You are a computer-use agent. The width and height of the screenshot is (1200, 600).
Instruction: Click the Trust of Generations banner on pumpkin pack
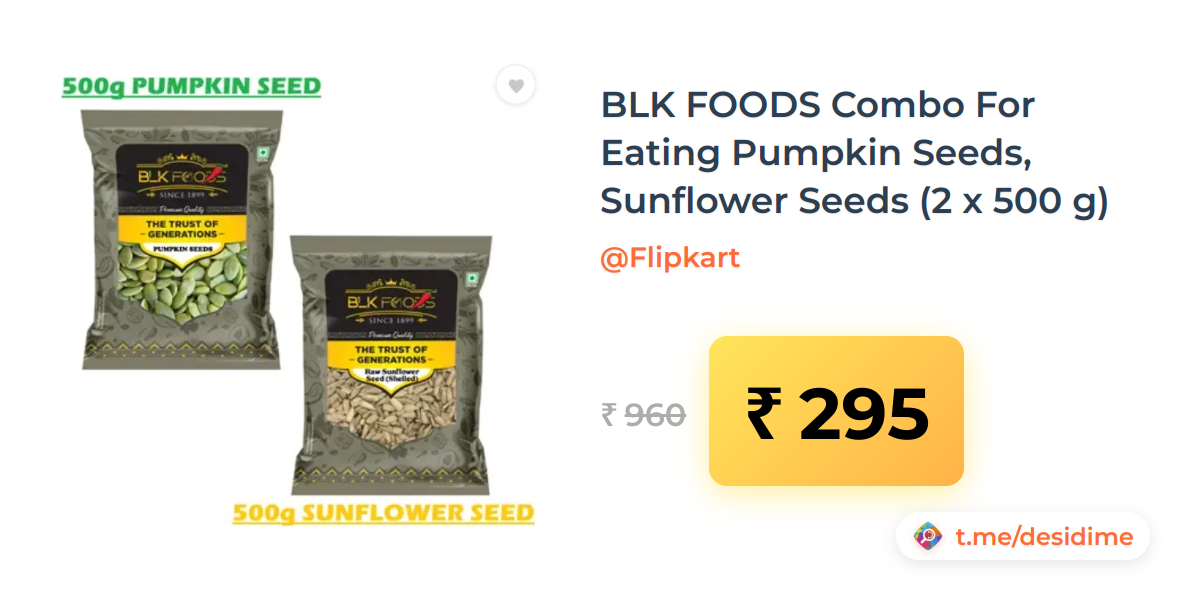click(181, 229)
